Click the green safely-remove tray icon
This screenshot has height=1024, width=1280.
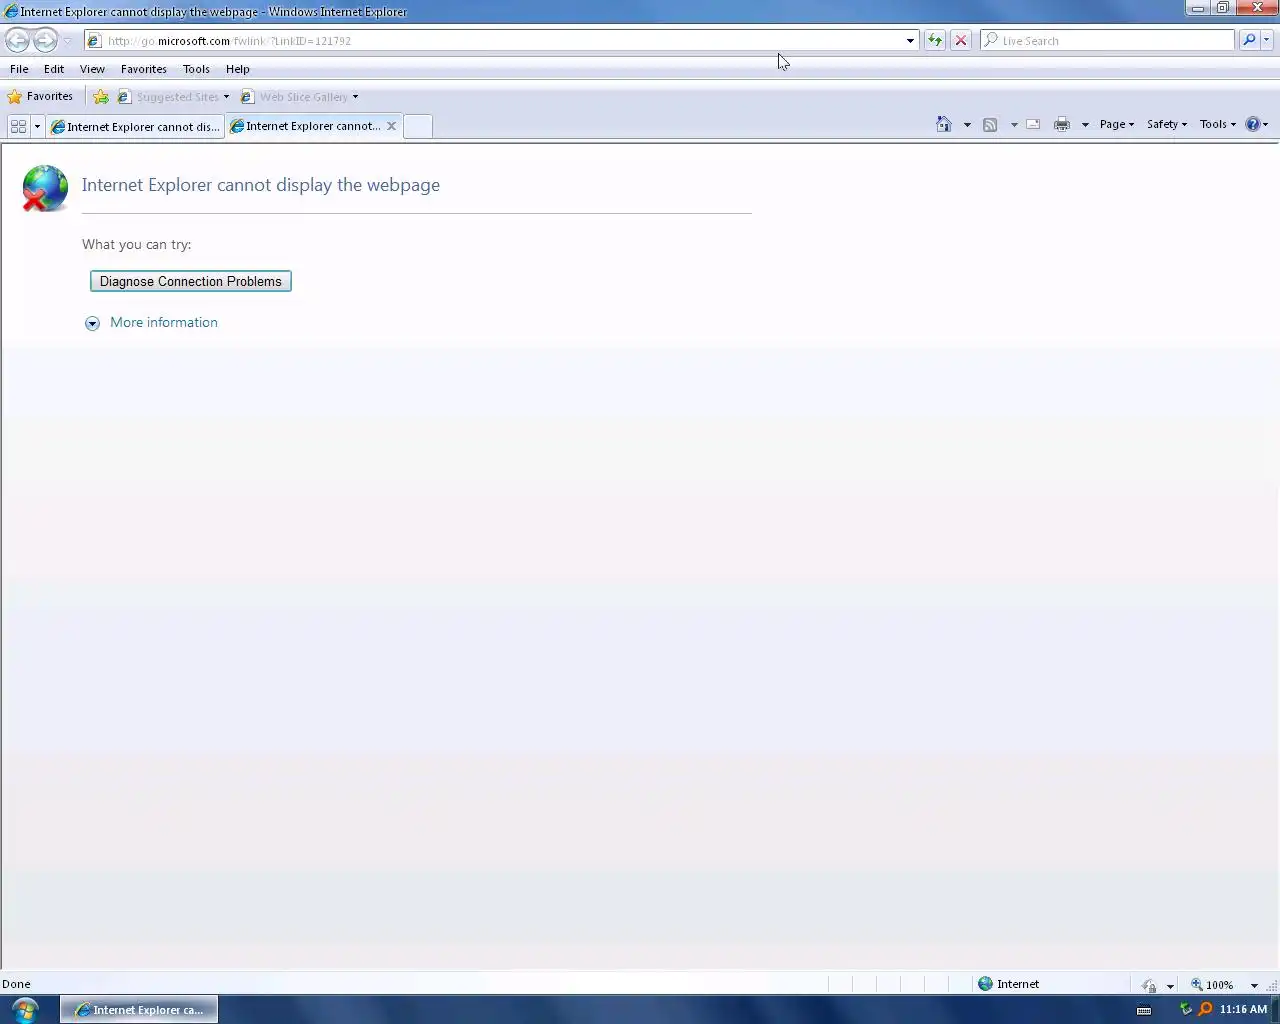1186,1009
